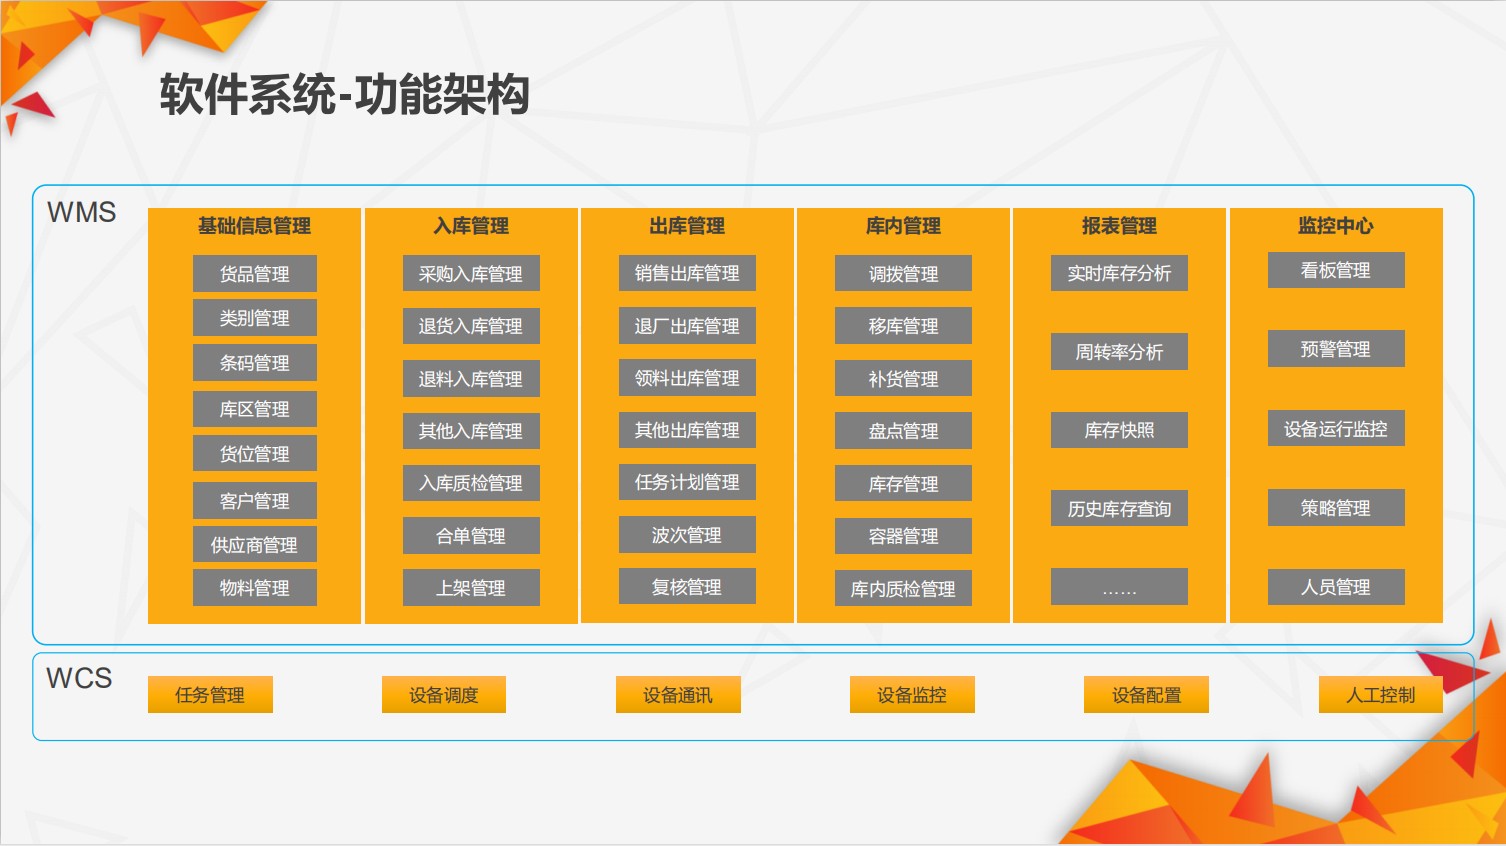Select the 设备调度 button
1506x846 pixels.
(444, 695)
